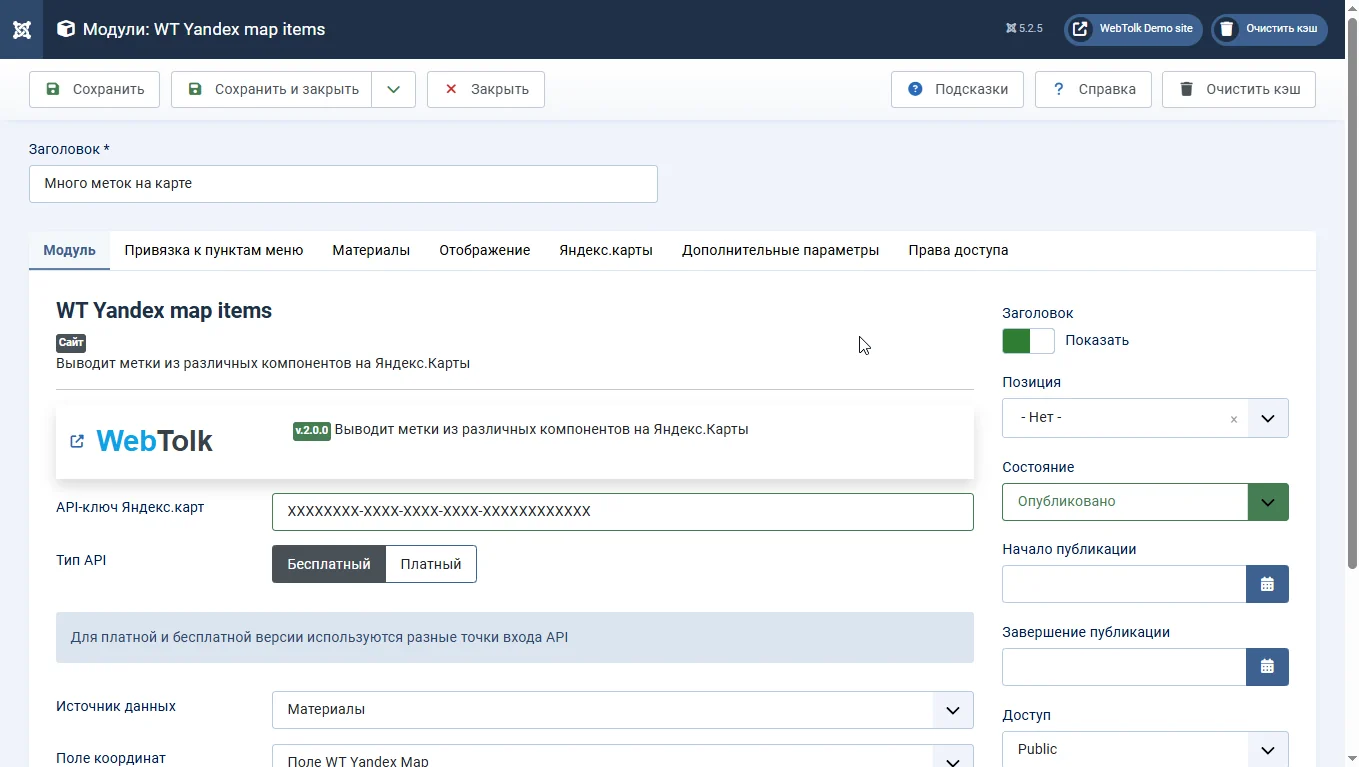Image resolution: width=1359 pixels, height=767 pixels.
Task: Select Бесплатный API type
Action: point(329,564)
